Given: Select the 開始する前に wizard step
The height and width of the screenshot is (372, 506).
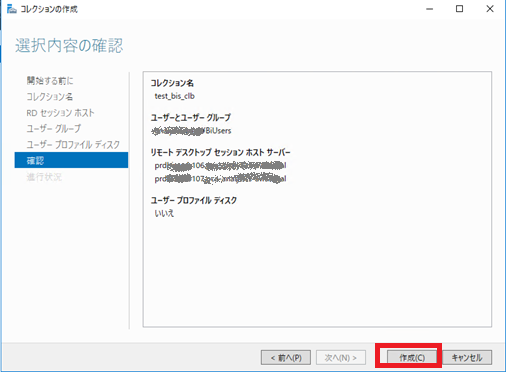Looking at the screenshot, I should (50, 81).
